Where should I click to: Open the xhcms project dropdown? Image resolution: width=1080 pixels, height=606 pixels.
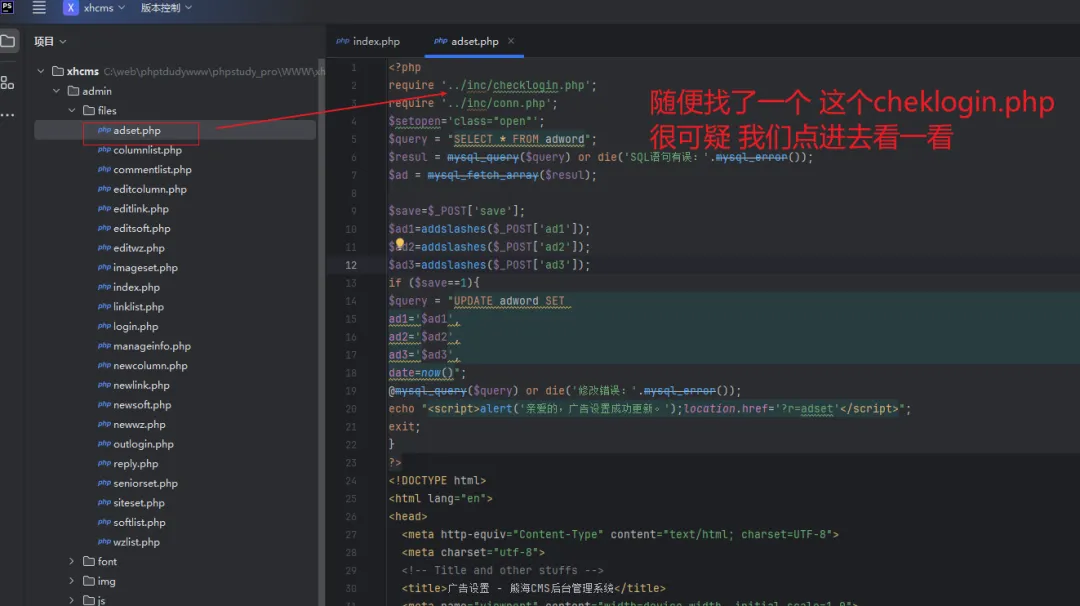105,8
